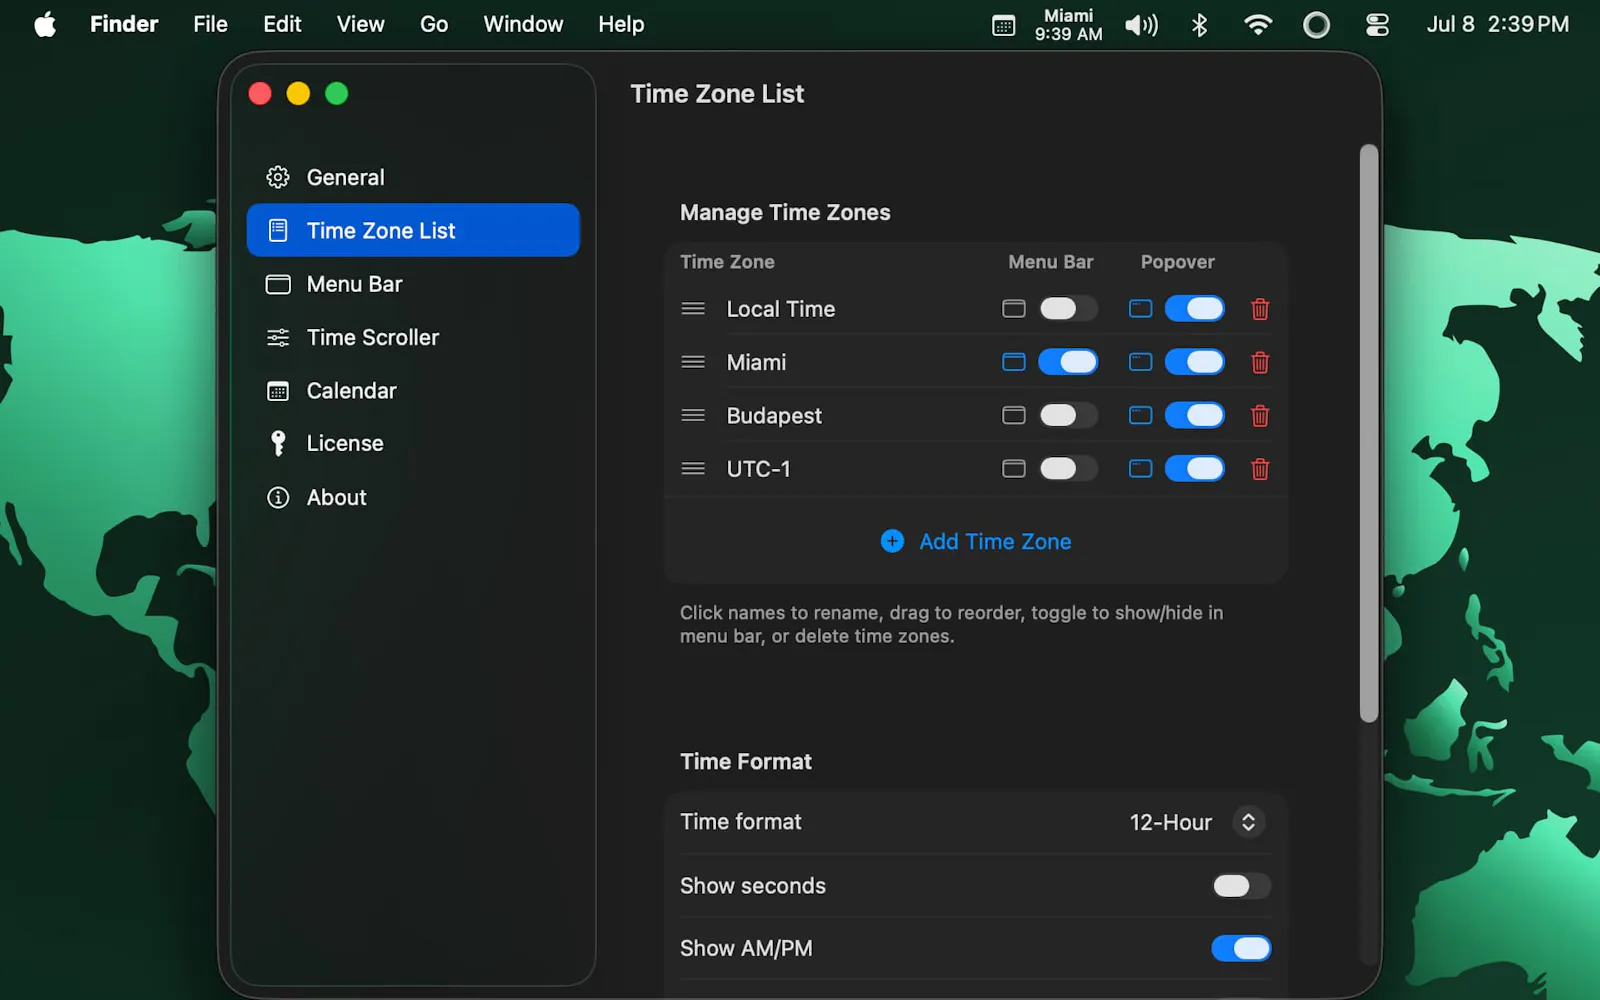Open Menu Bar settings section
The image size is (1600, 1000).
click(x=413, y=284)
